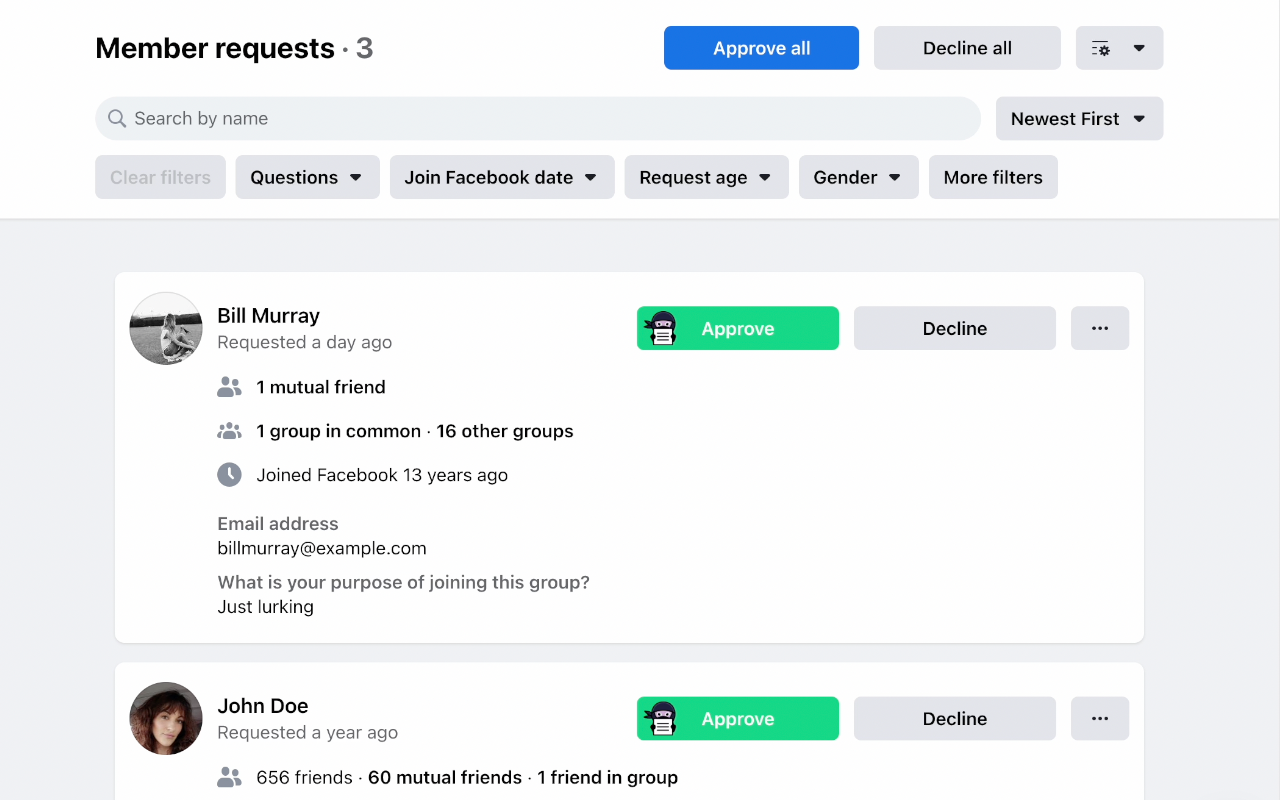The width and height of the screenshot is (1280, 800).
Task: Decline Bill Murray's join request
Action: 954,328
